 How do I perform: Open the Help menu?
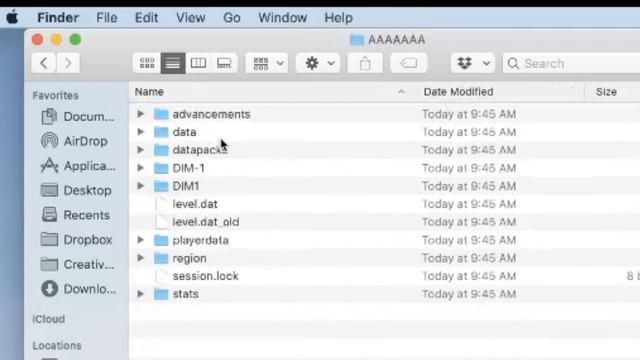click(x=338, y=18)
